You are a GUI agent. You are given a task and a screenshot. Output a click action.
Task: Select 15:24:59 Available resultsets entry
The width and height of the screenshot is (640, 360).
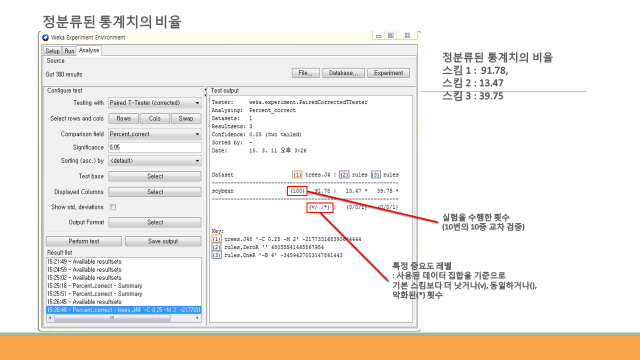(84, 270)
